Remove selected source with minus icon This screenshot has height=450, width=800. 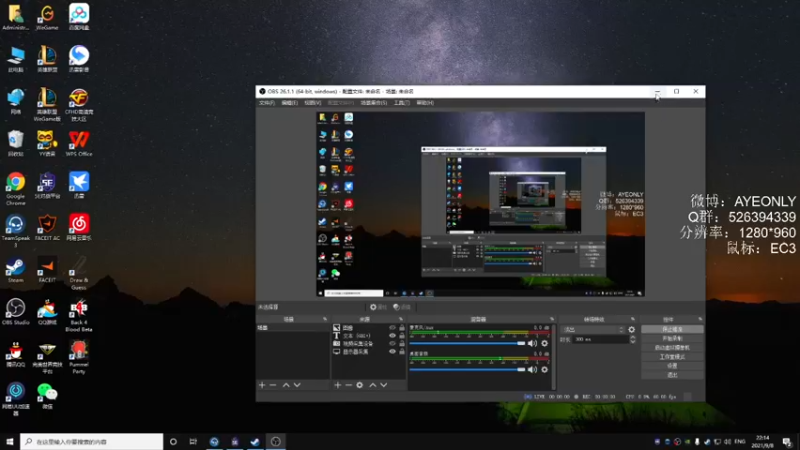(348, 385)
